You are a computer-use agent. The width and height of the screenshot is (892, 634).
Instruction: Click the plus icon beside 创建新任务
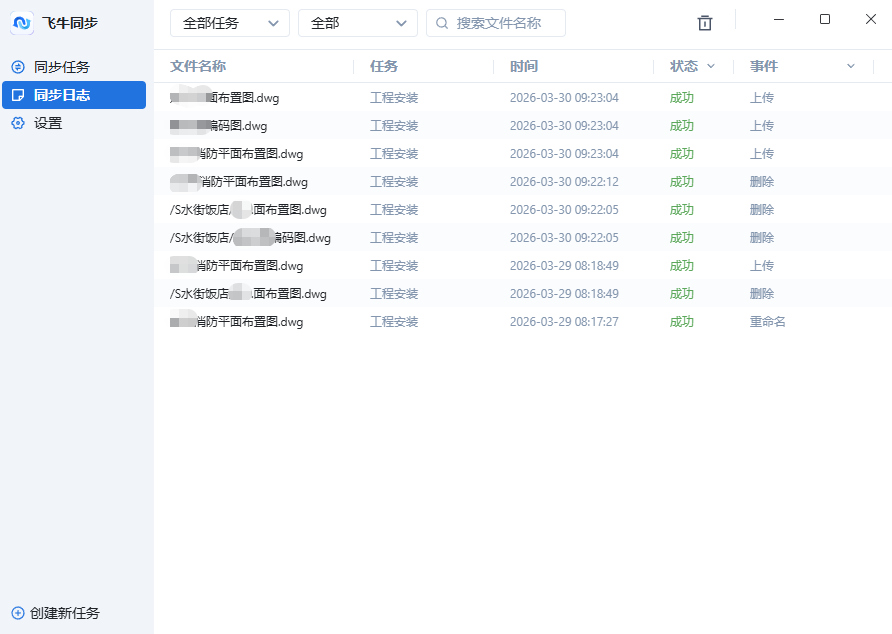(x=18, y=613)
